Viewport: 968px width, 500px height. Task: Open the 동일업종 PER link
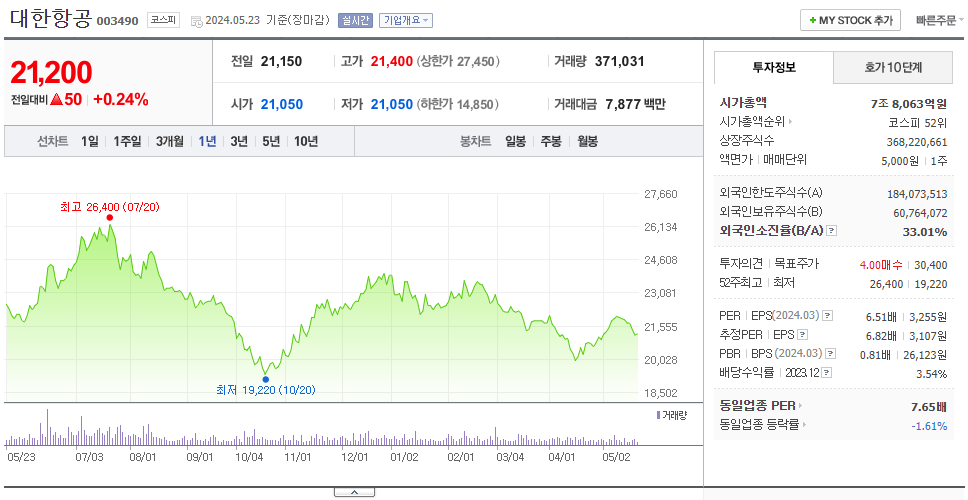point(757,406)
